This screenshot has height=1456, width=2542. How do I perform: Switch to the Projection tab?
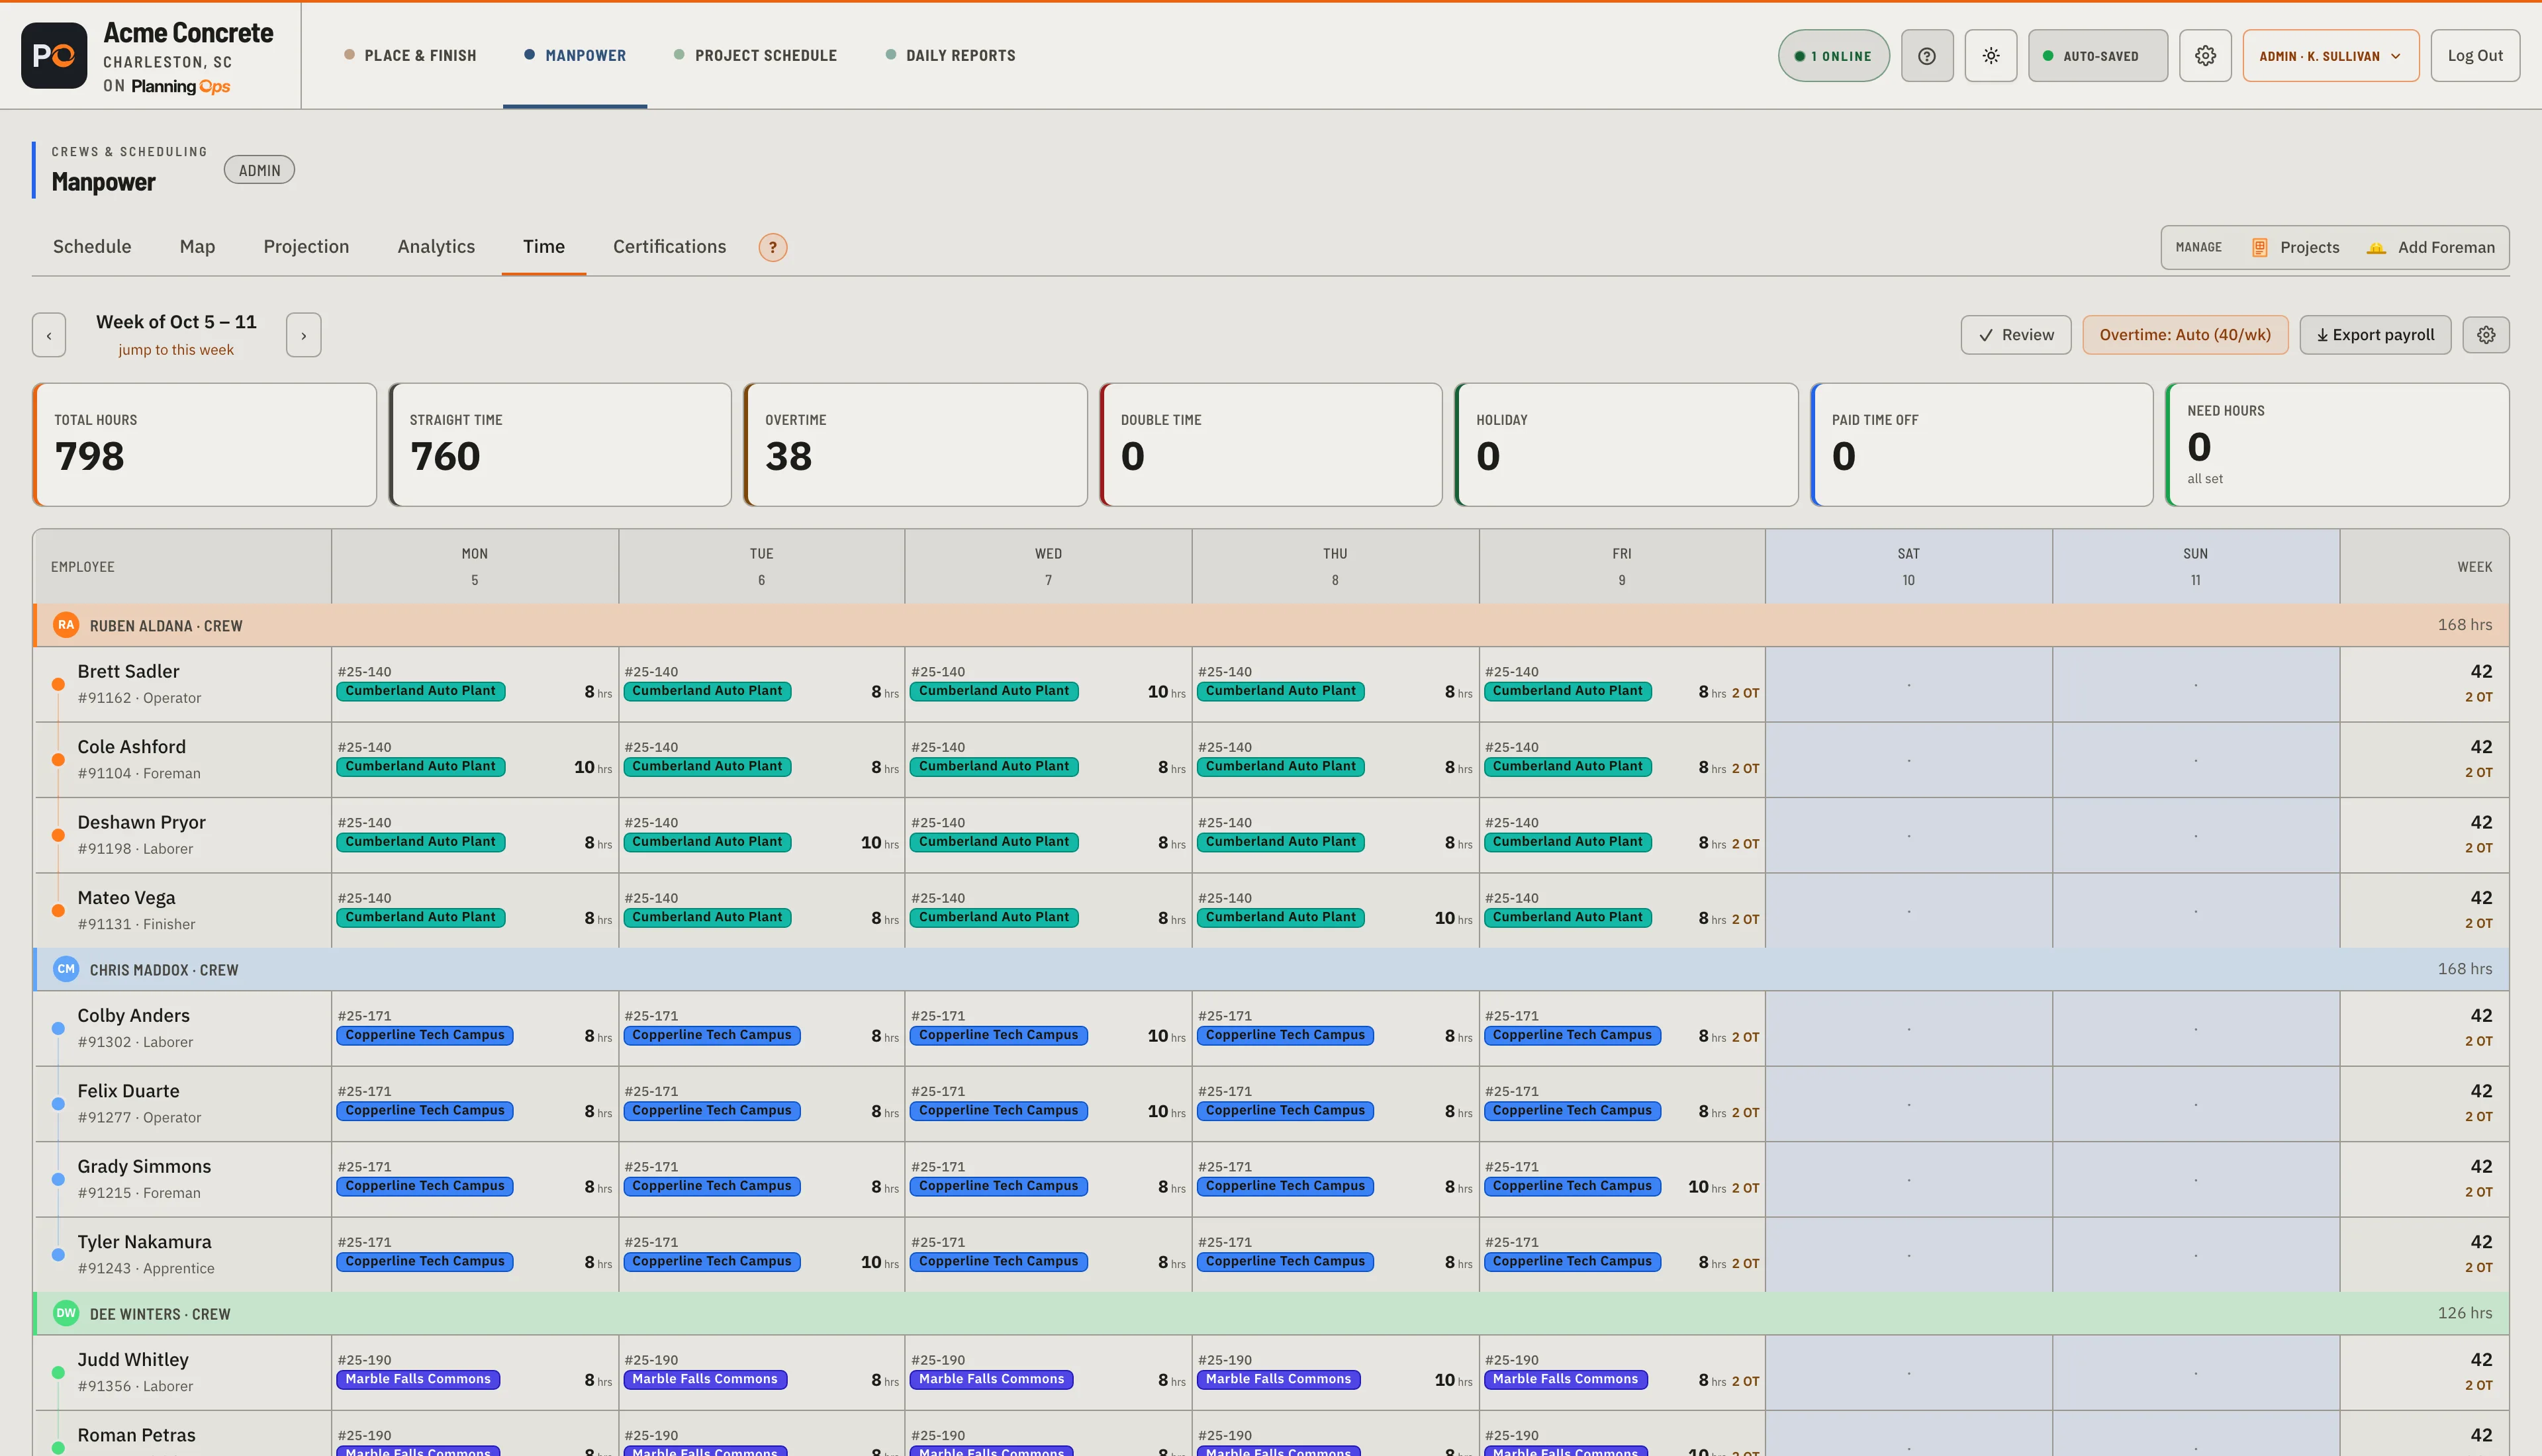tap(306, 247)
